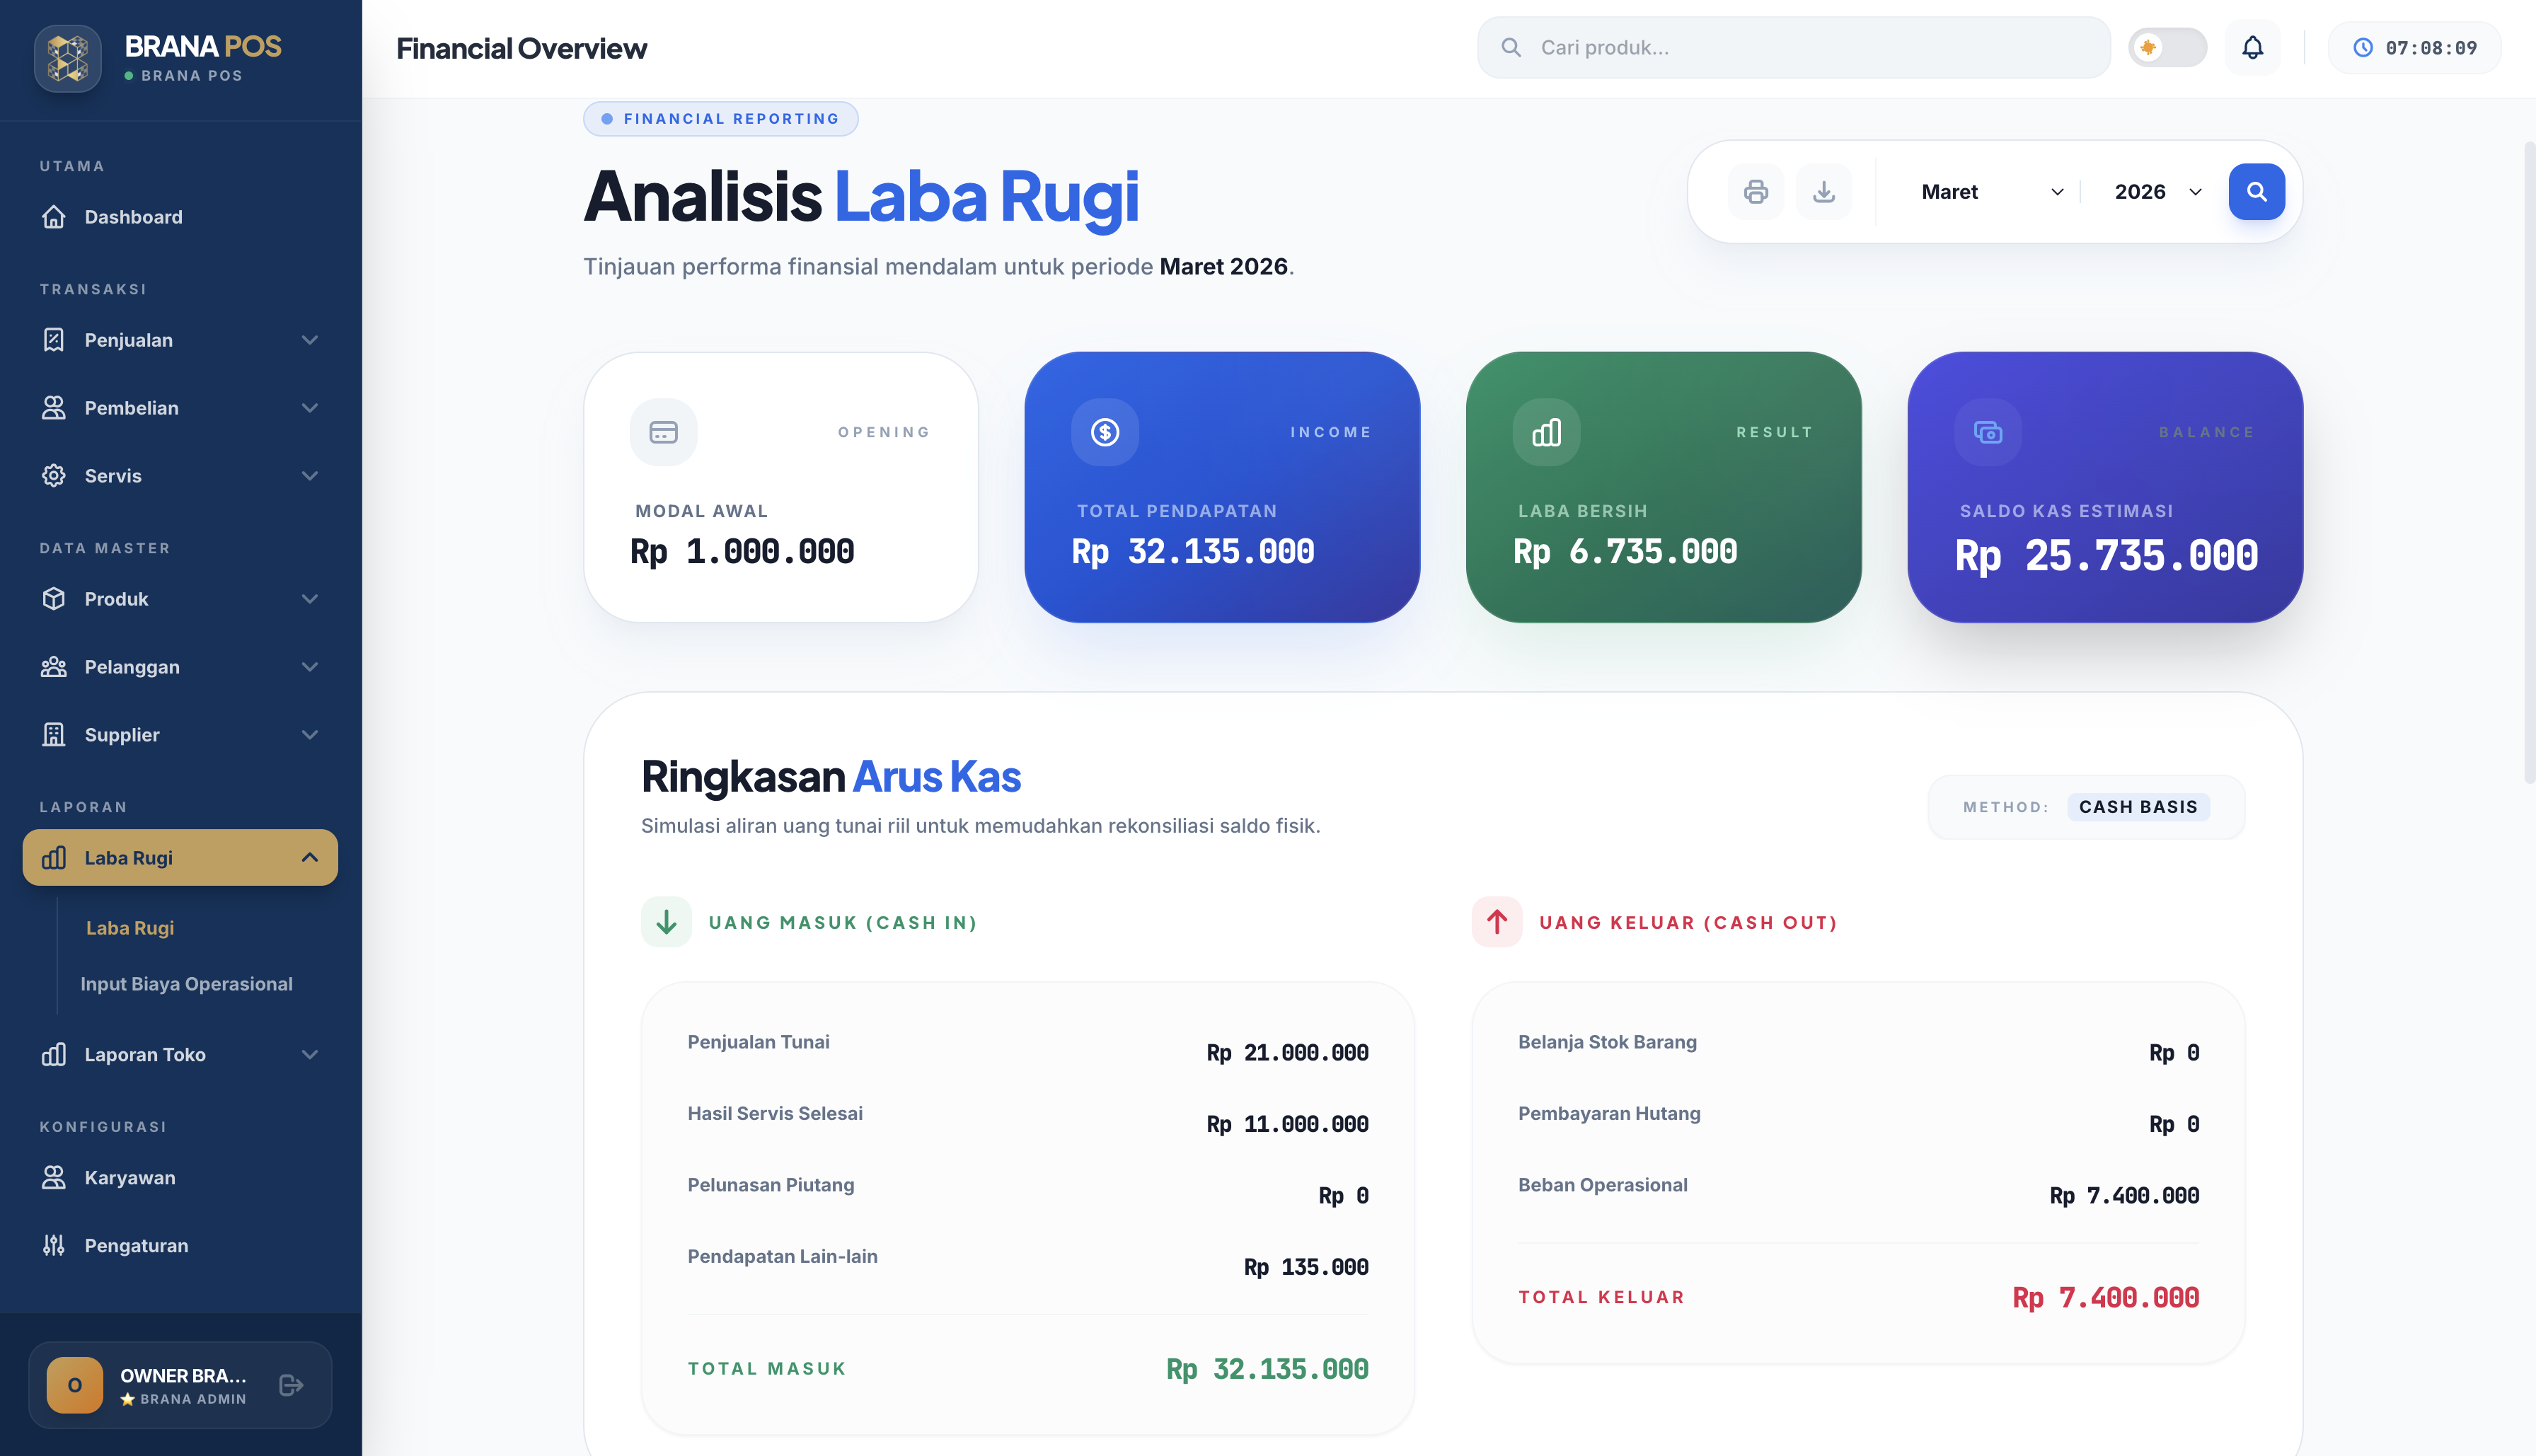Click the Penjualan receipt icon
The width and height of the screenshot is (2536, 1456).
[54, 340]
